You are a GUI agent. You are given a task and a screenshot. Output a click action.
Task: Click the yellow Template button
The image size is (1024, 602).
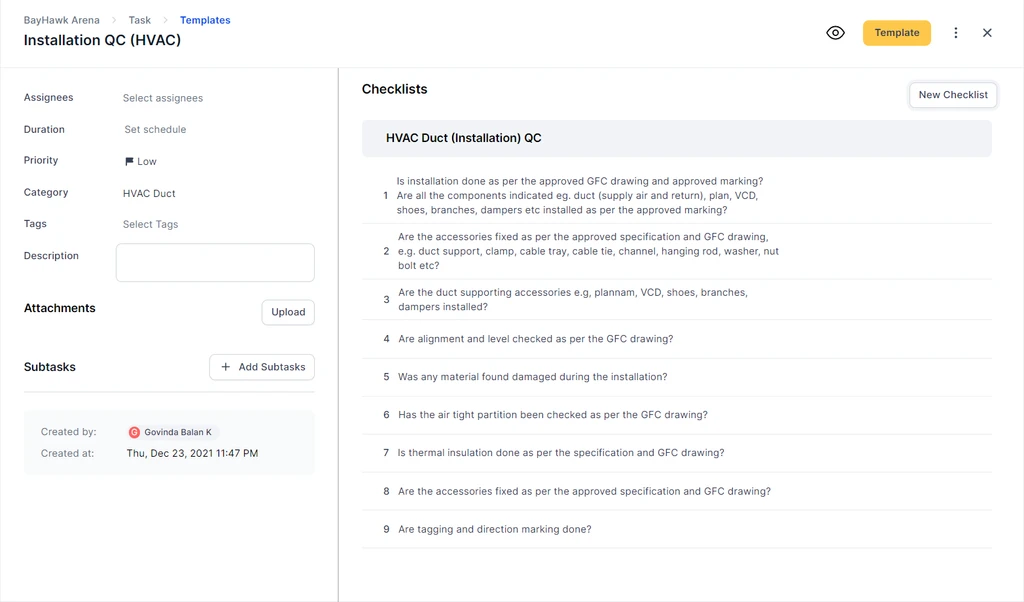point(896,33)
